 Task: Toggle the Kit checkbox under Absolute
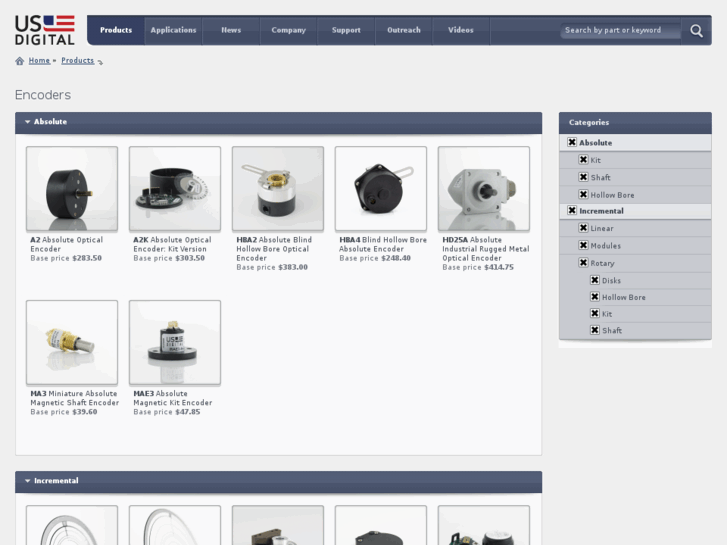(x=583, y=160)
